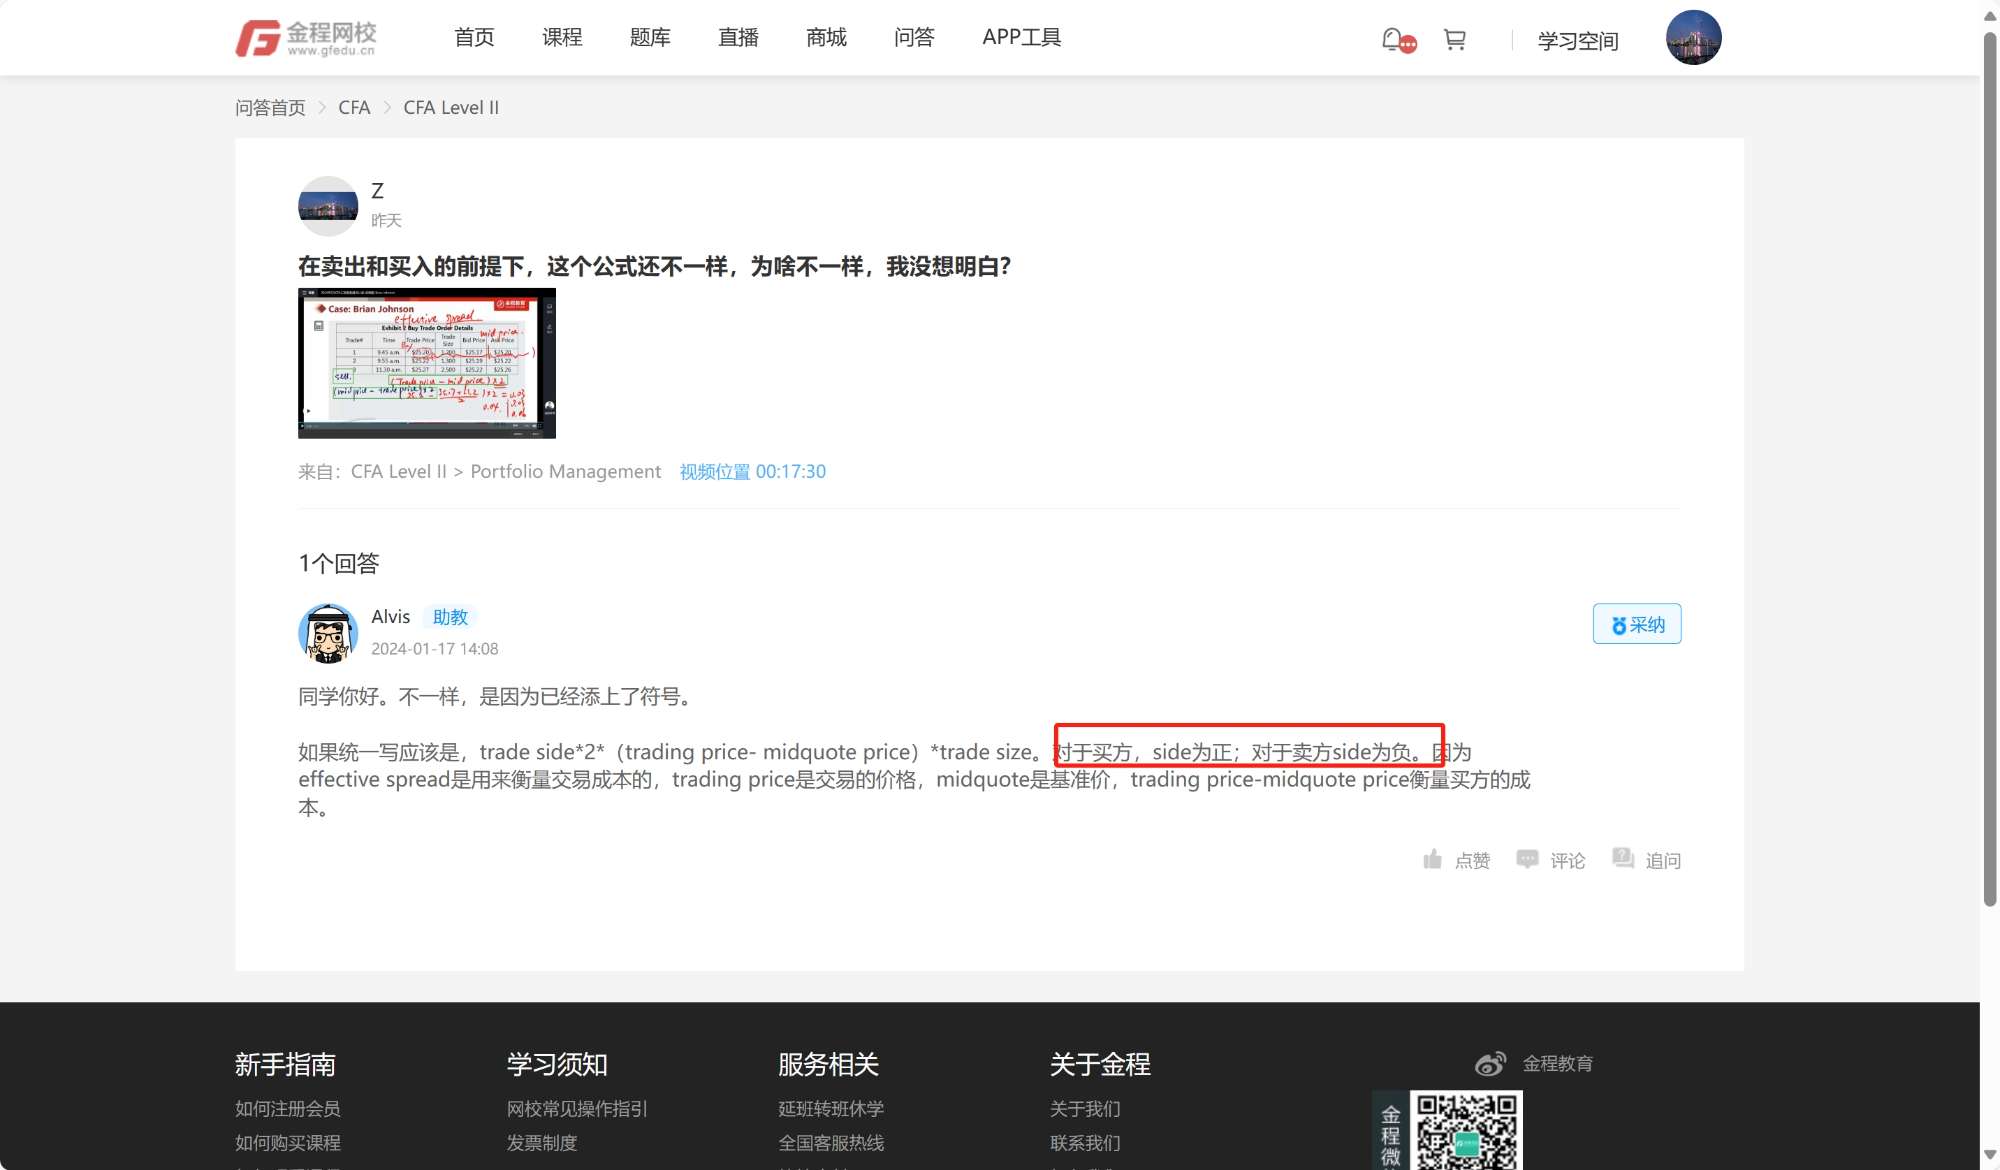The height and width of the screenshot is (1170, 2000).
Task: Select the 直播 navigation item
Action: point(738,38)
